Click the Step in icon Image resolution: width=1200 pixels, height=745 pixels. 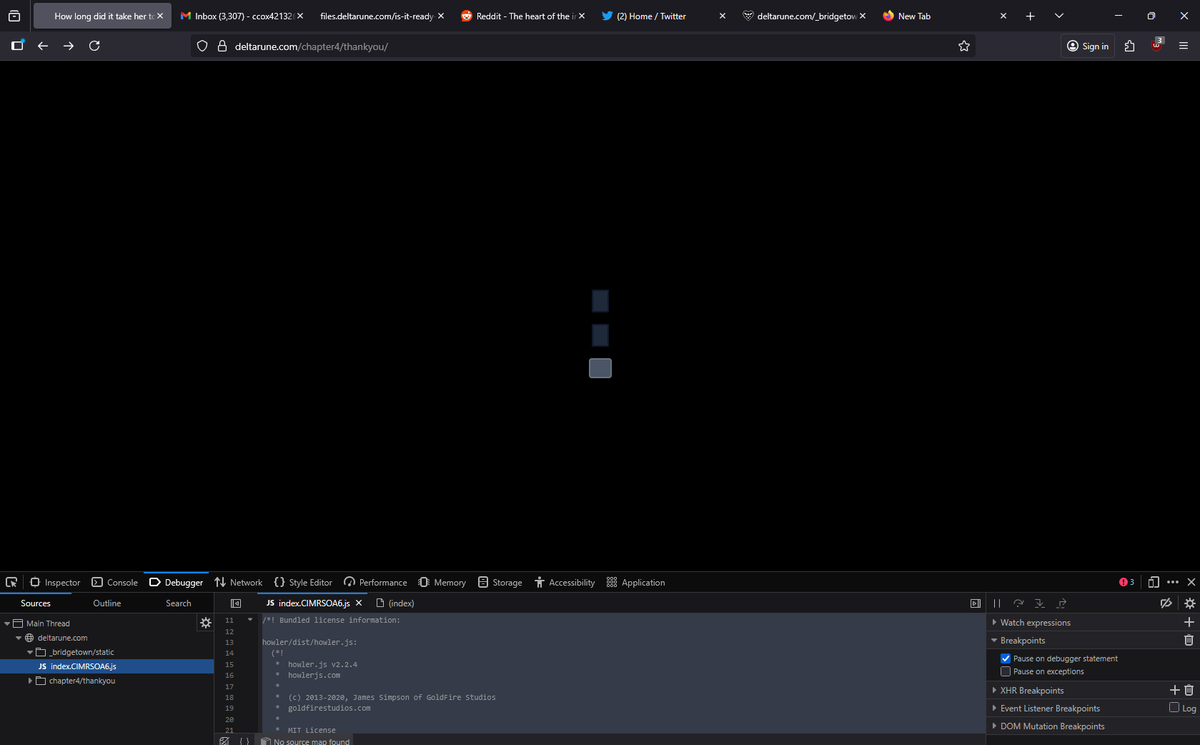pyautogui.click(x=1040, y=603)
